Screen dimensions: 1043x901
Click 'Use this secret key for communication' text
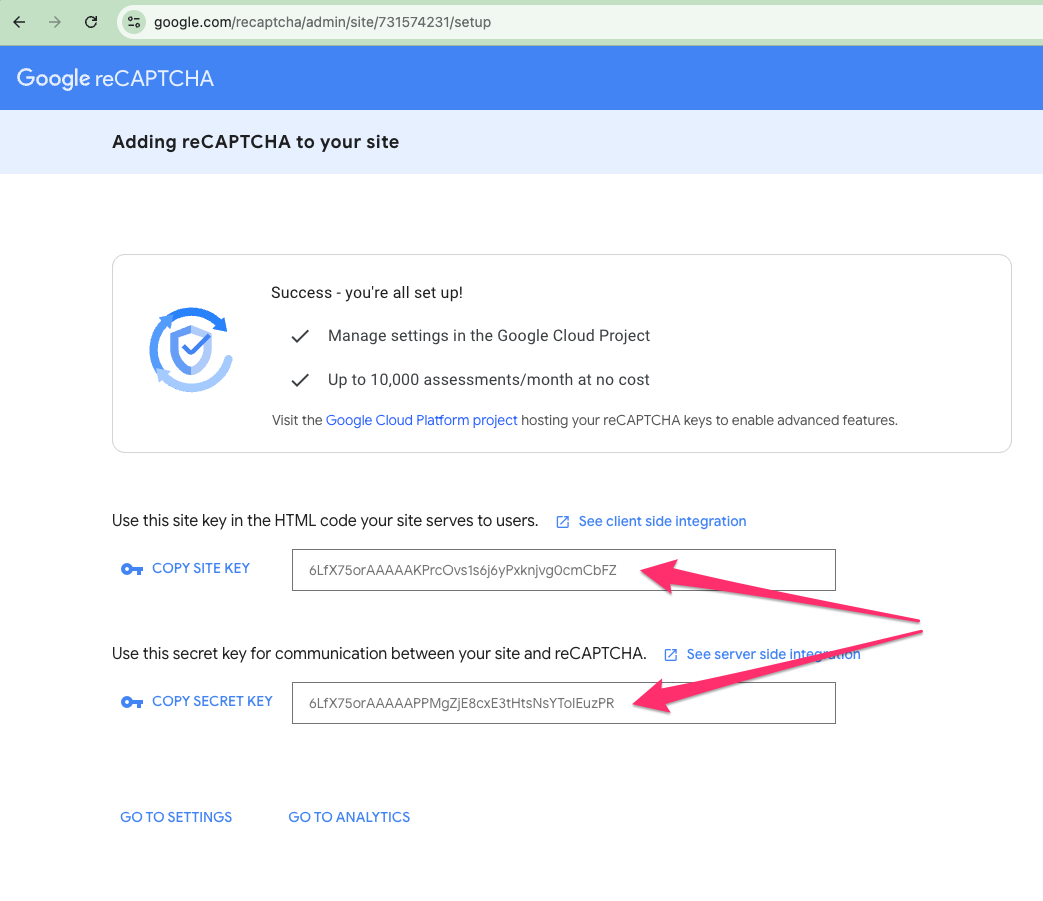click(379, 654)
